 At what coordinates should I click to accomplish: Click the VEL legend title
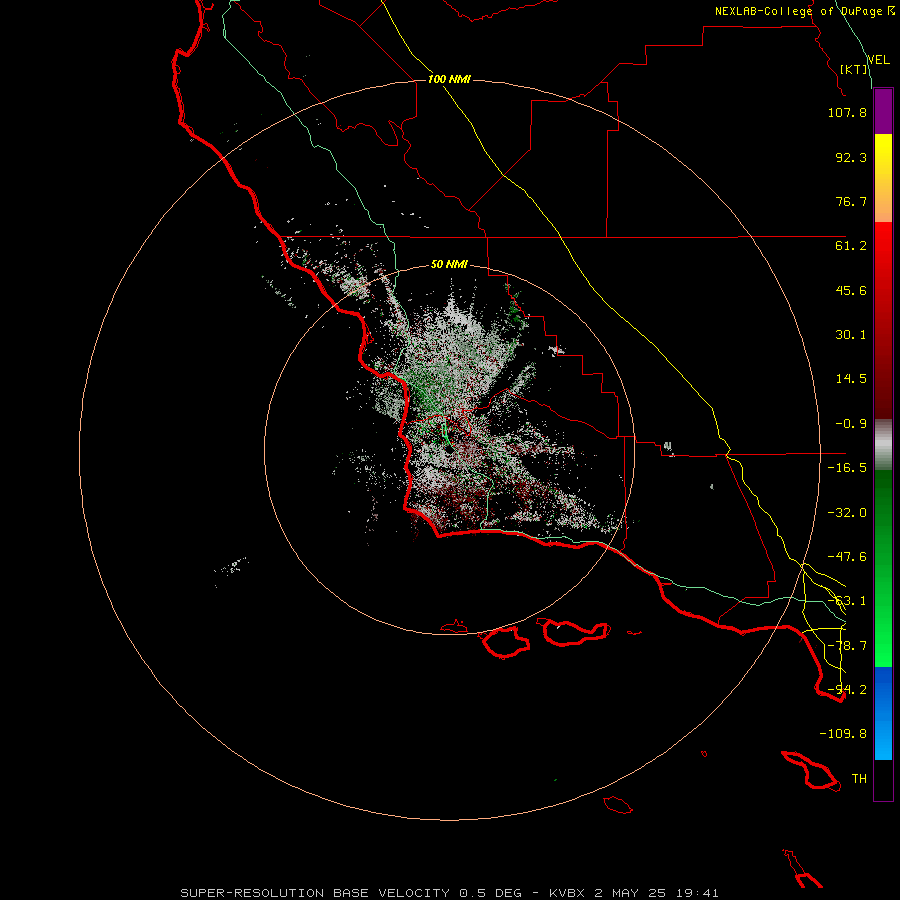[878, 60]
